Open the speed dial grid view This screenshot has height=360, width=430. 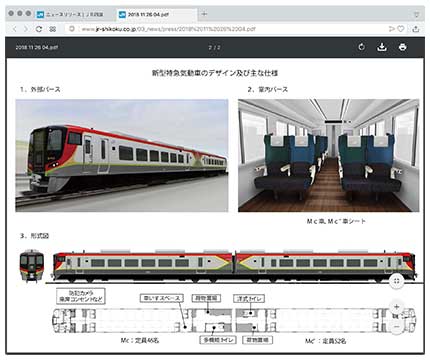pyautogui.click(x=53, y=29)
